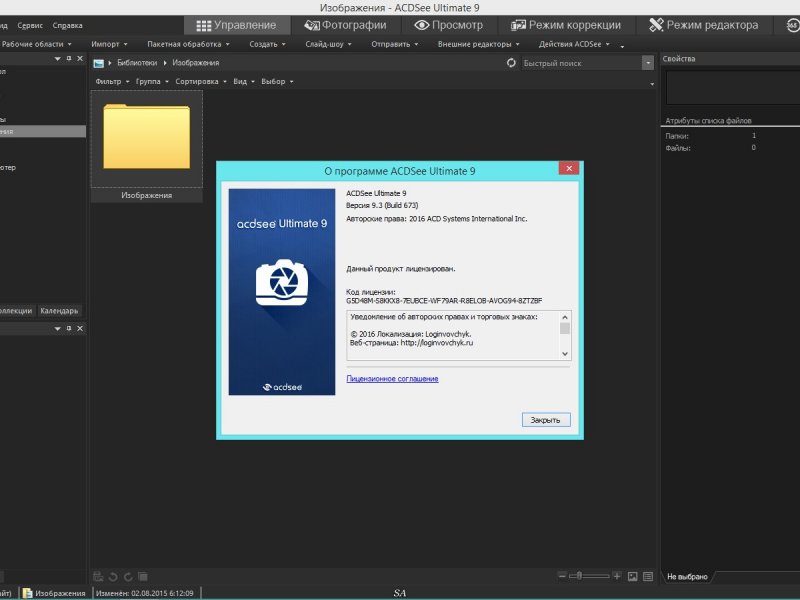Pin the lower left panel
Image resolution: width=800 pixels, height=600 pixels.
tap(69, 329)
